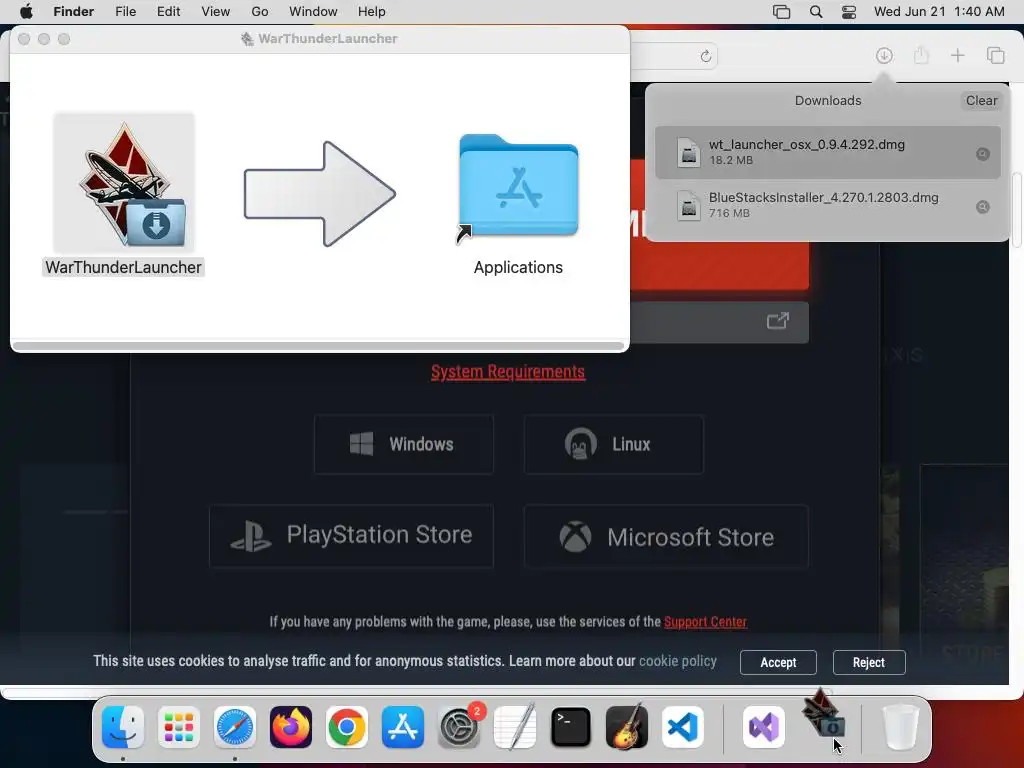Open the cookie policy link
Screen dimensions: 1024x768
point(678,661)
